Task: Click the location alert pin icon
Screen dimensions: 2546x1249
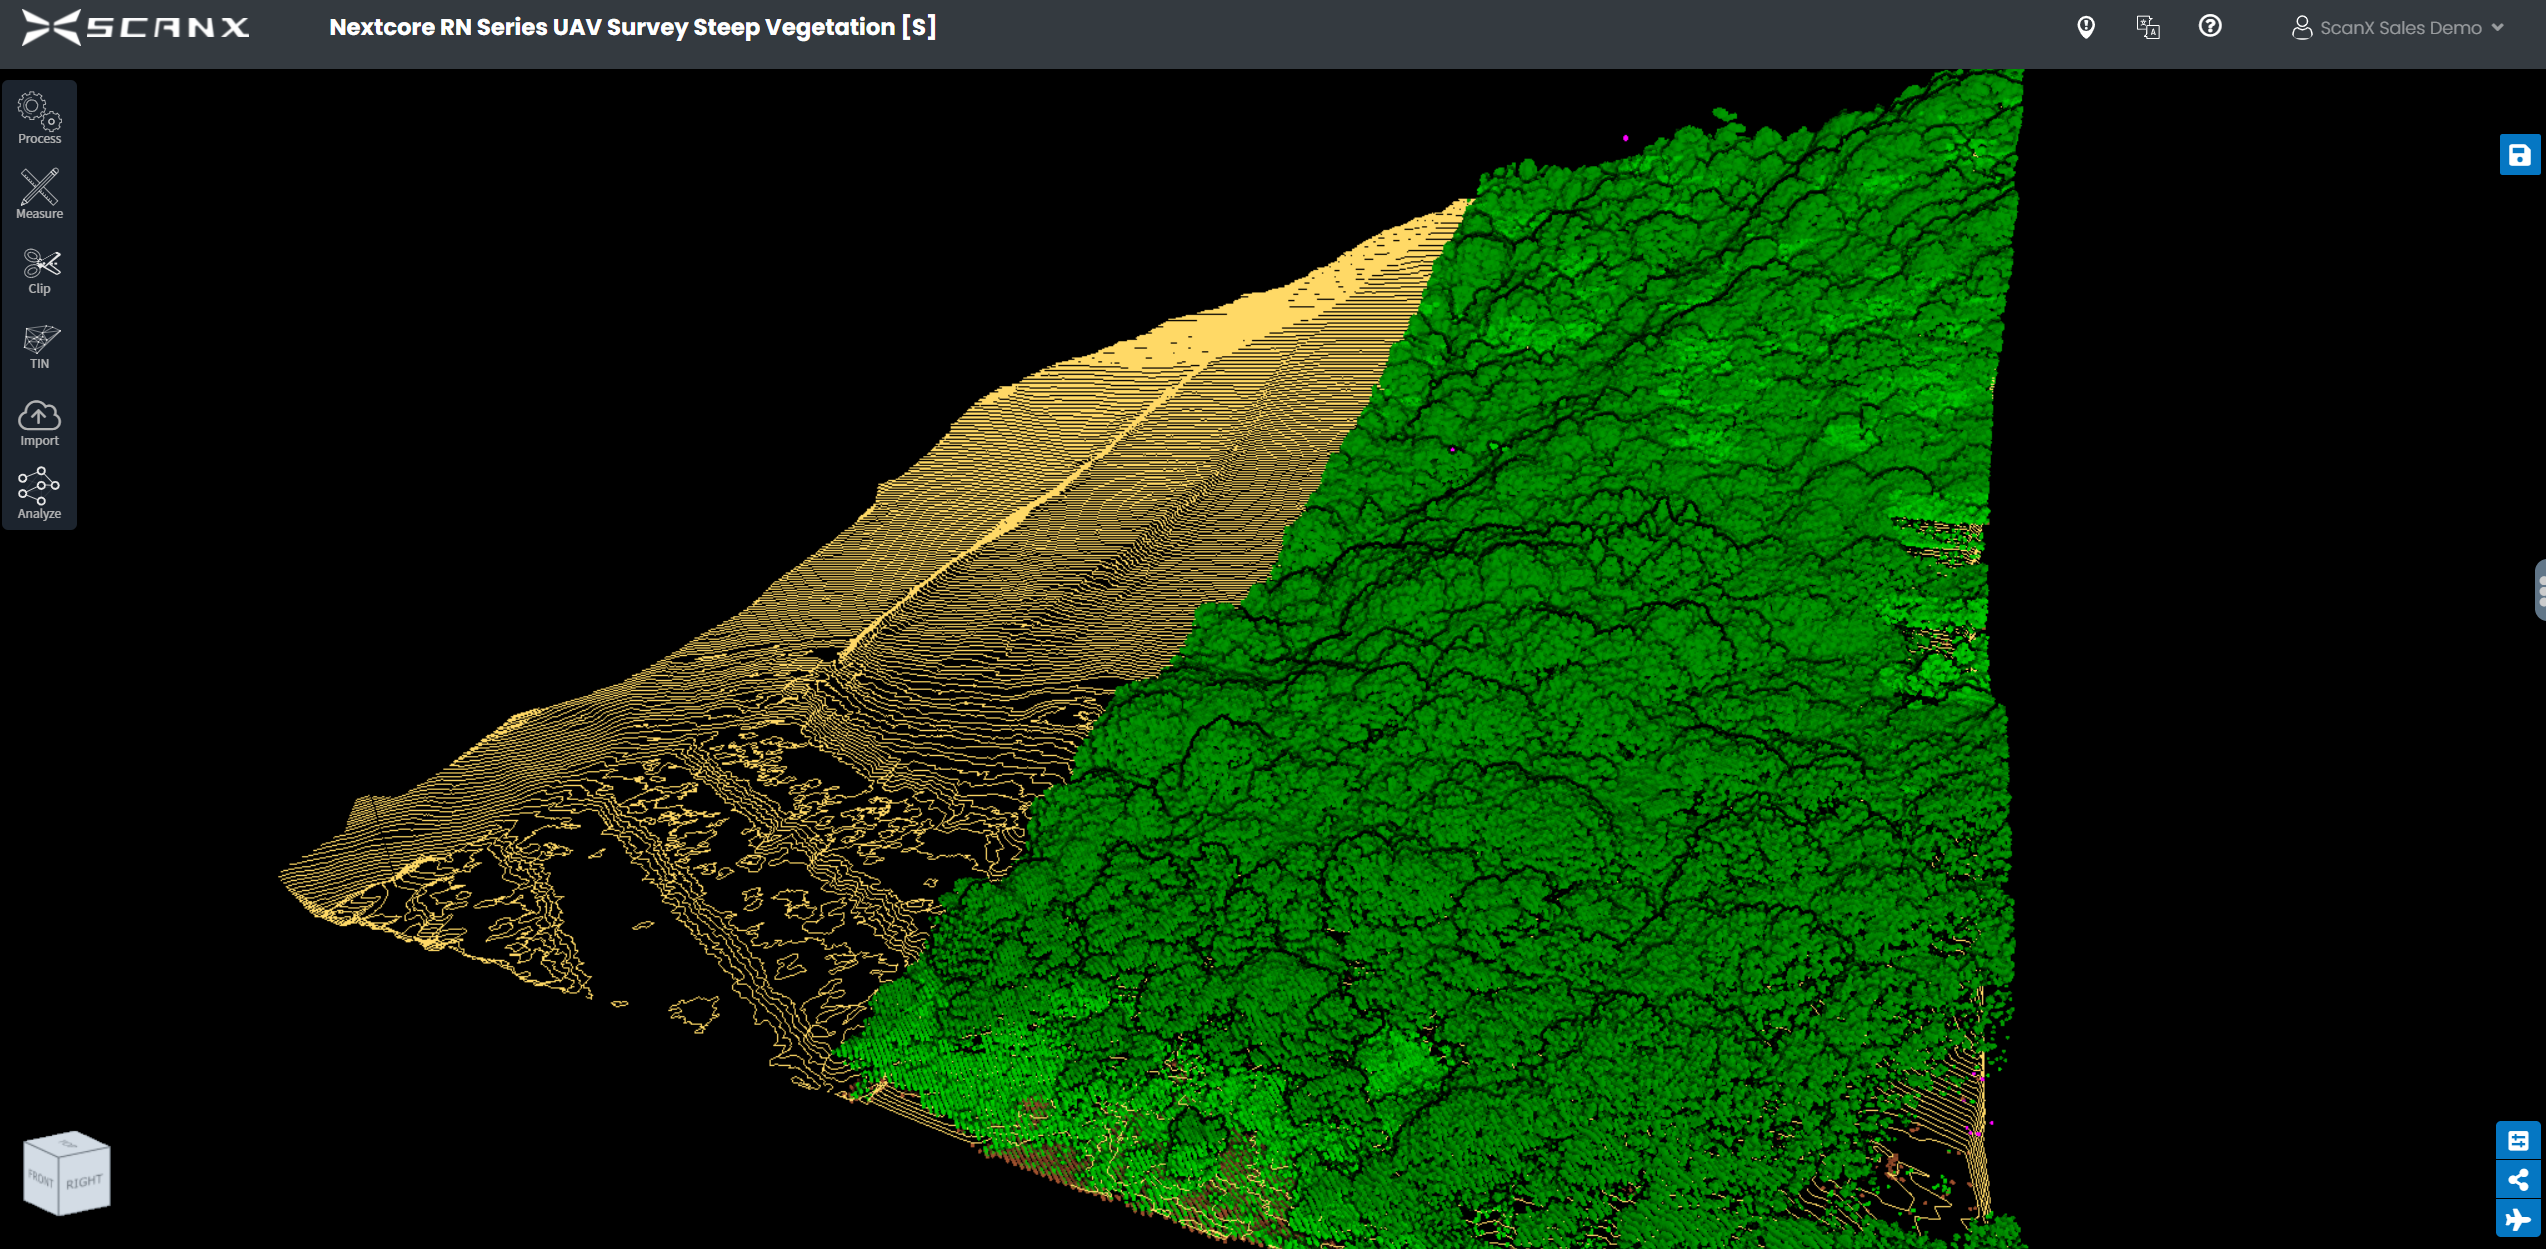Action: coord(2085,27)
